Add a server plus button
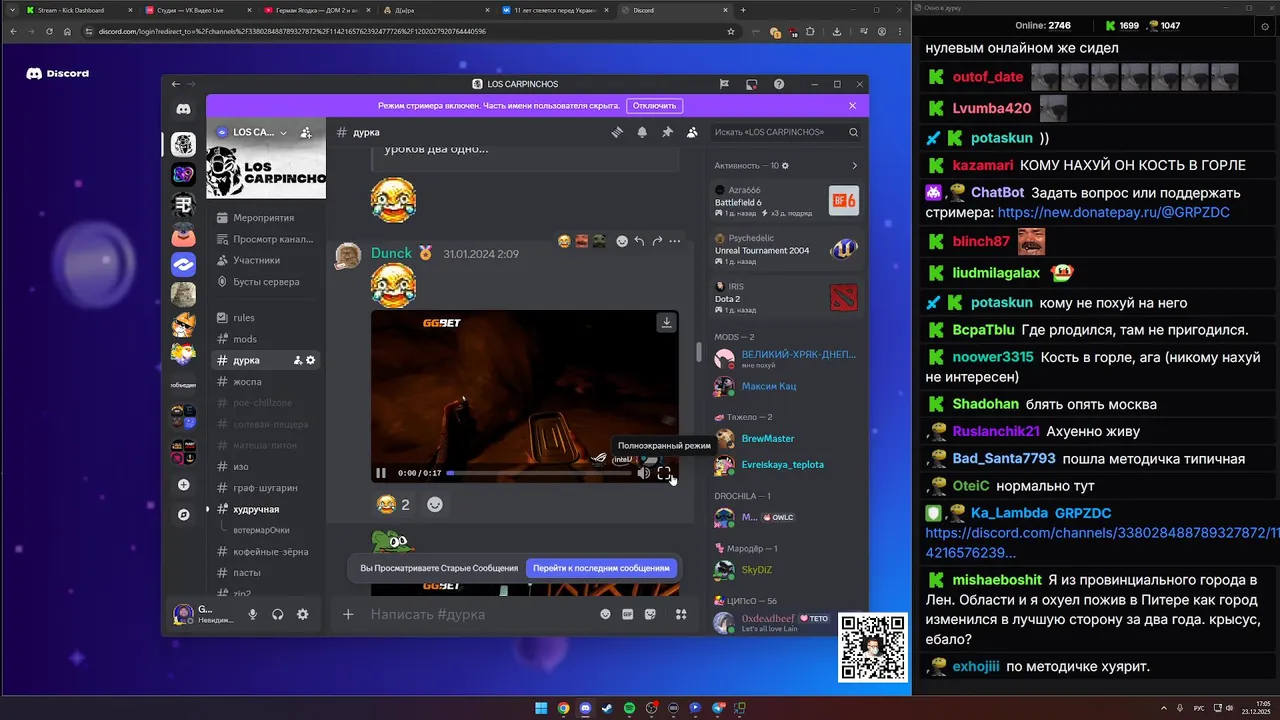 183,485
